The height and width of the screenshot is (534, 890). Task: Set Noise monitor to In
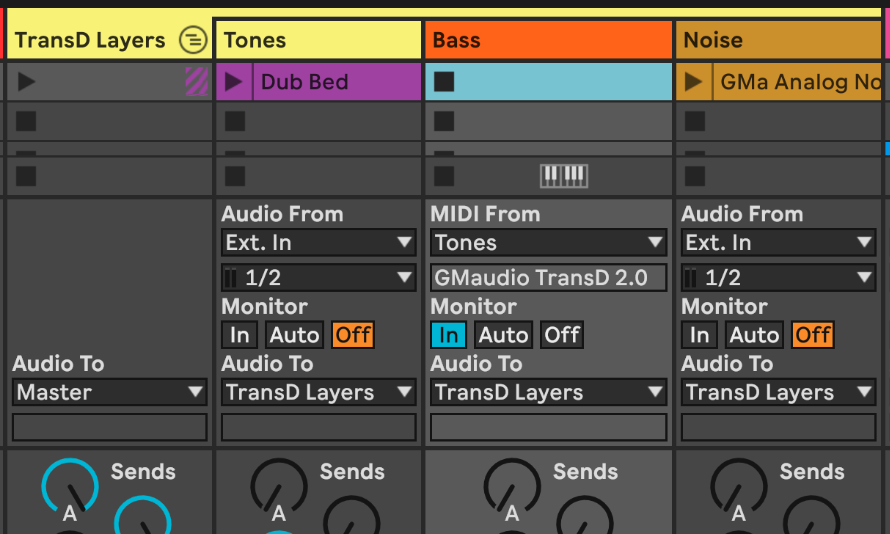point(699,335)
